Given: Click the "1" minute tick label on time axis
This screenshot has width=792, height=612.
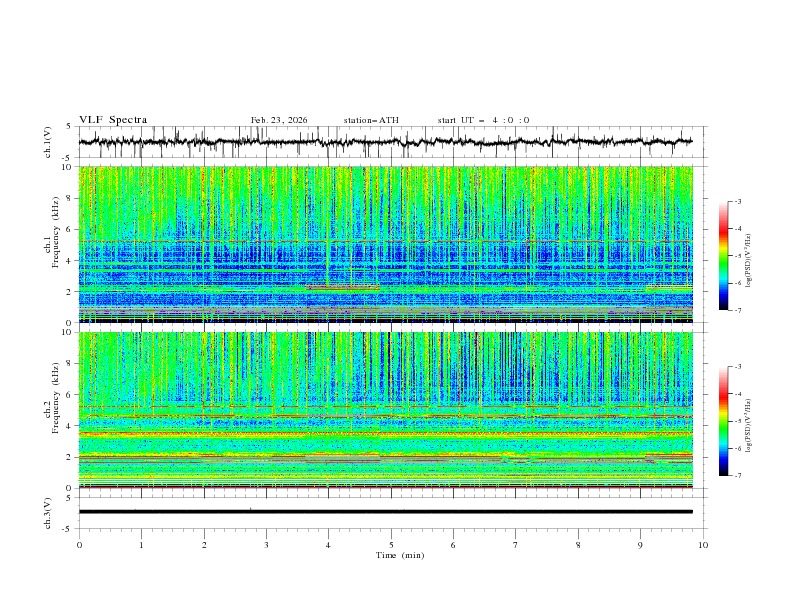Looking at the screenshot, I should tap(141, 545).
